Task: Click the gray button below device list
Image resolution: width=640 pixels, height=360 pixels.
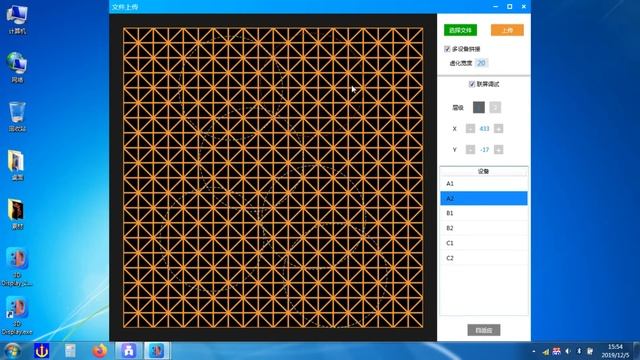Action: click(x=484, y=330)
